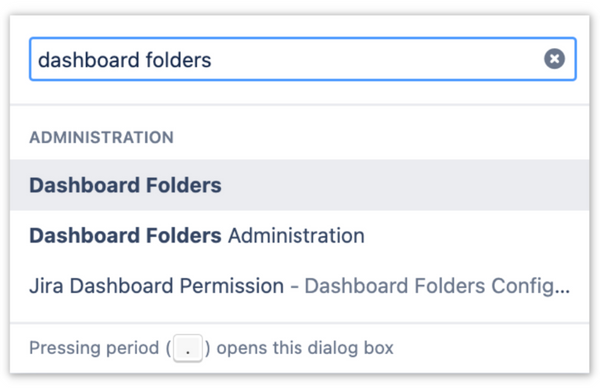The image size is (600, 390).
Task: Click the ellipsis ending the third result
Action: [562, 291]
